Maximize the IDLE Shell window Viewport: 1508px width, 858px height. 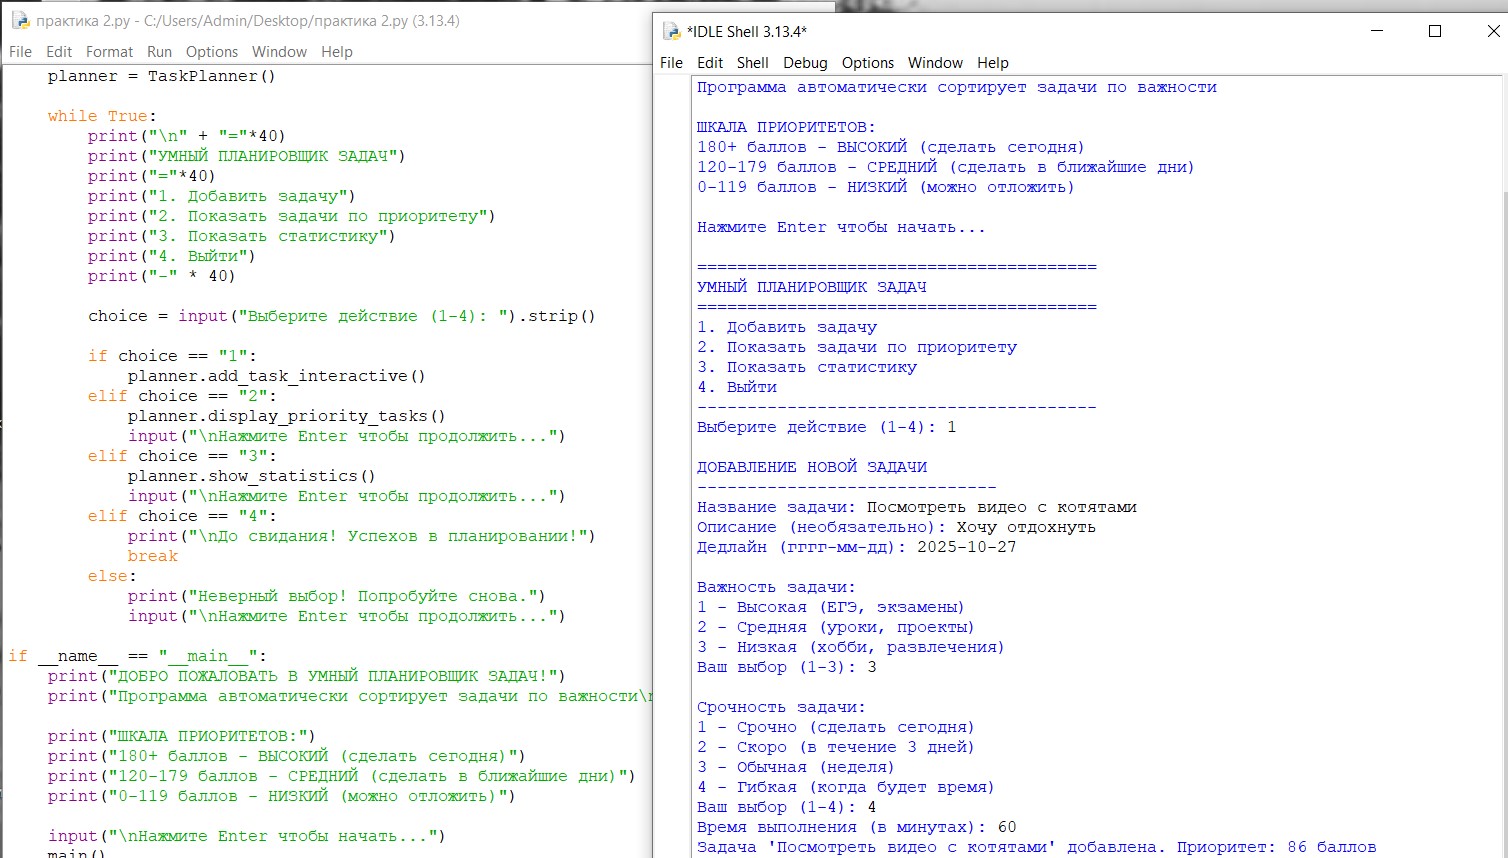pos(1435,31)
